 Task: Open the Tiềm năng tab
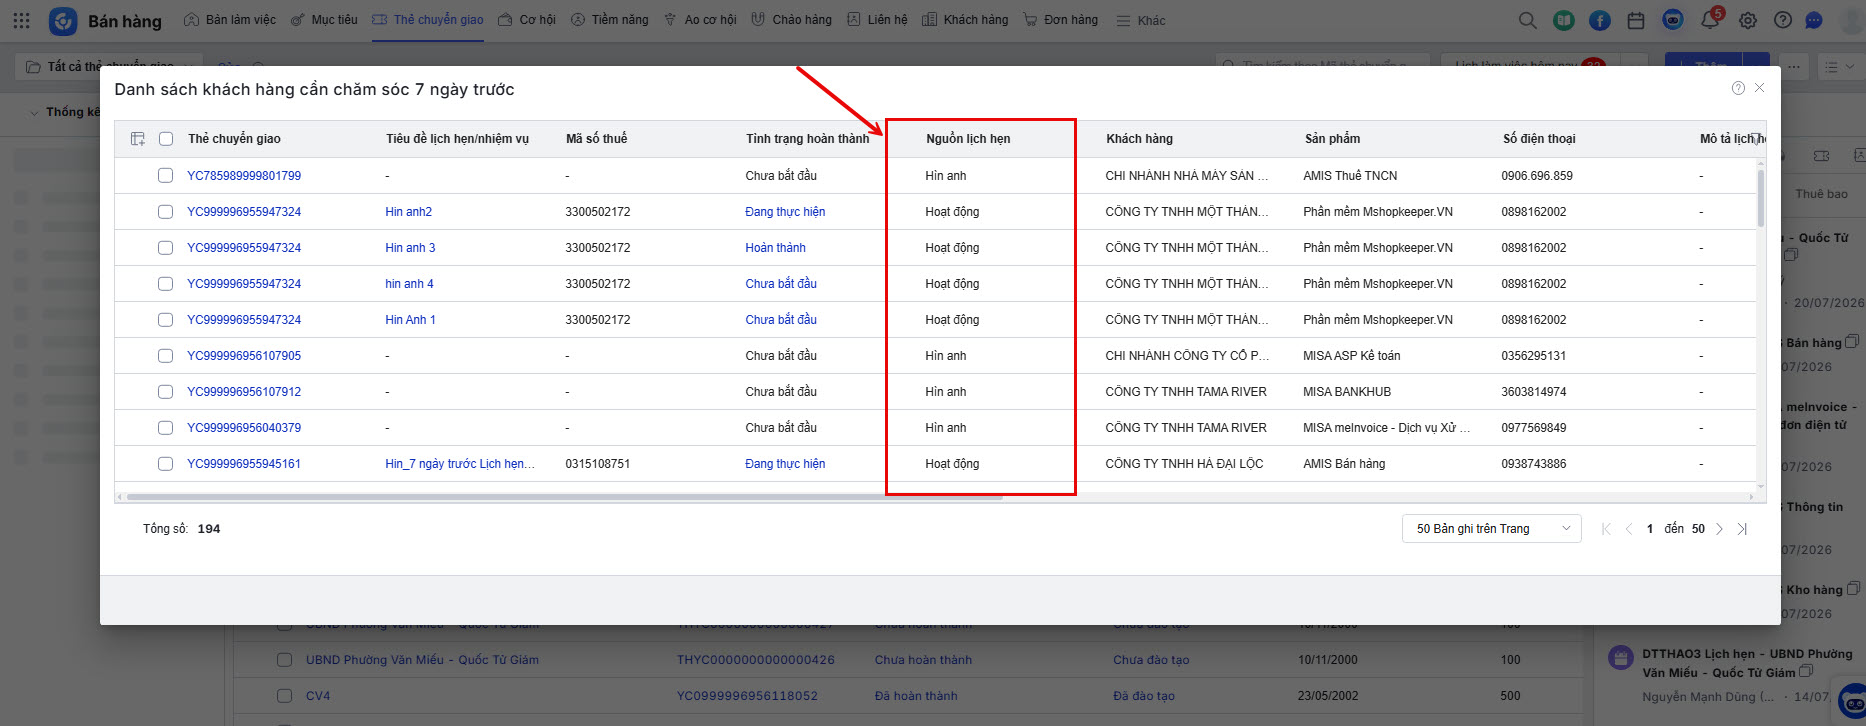[610, 20]
